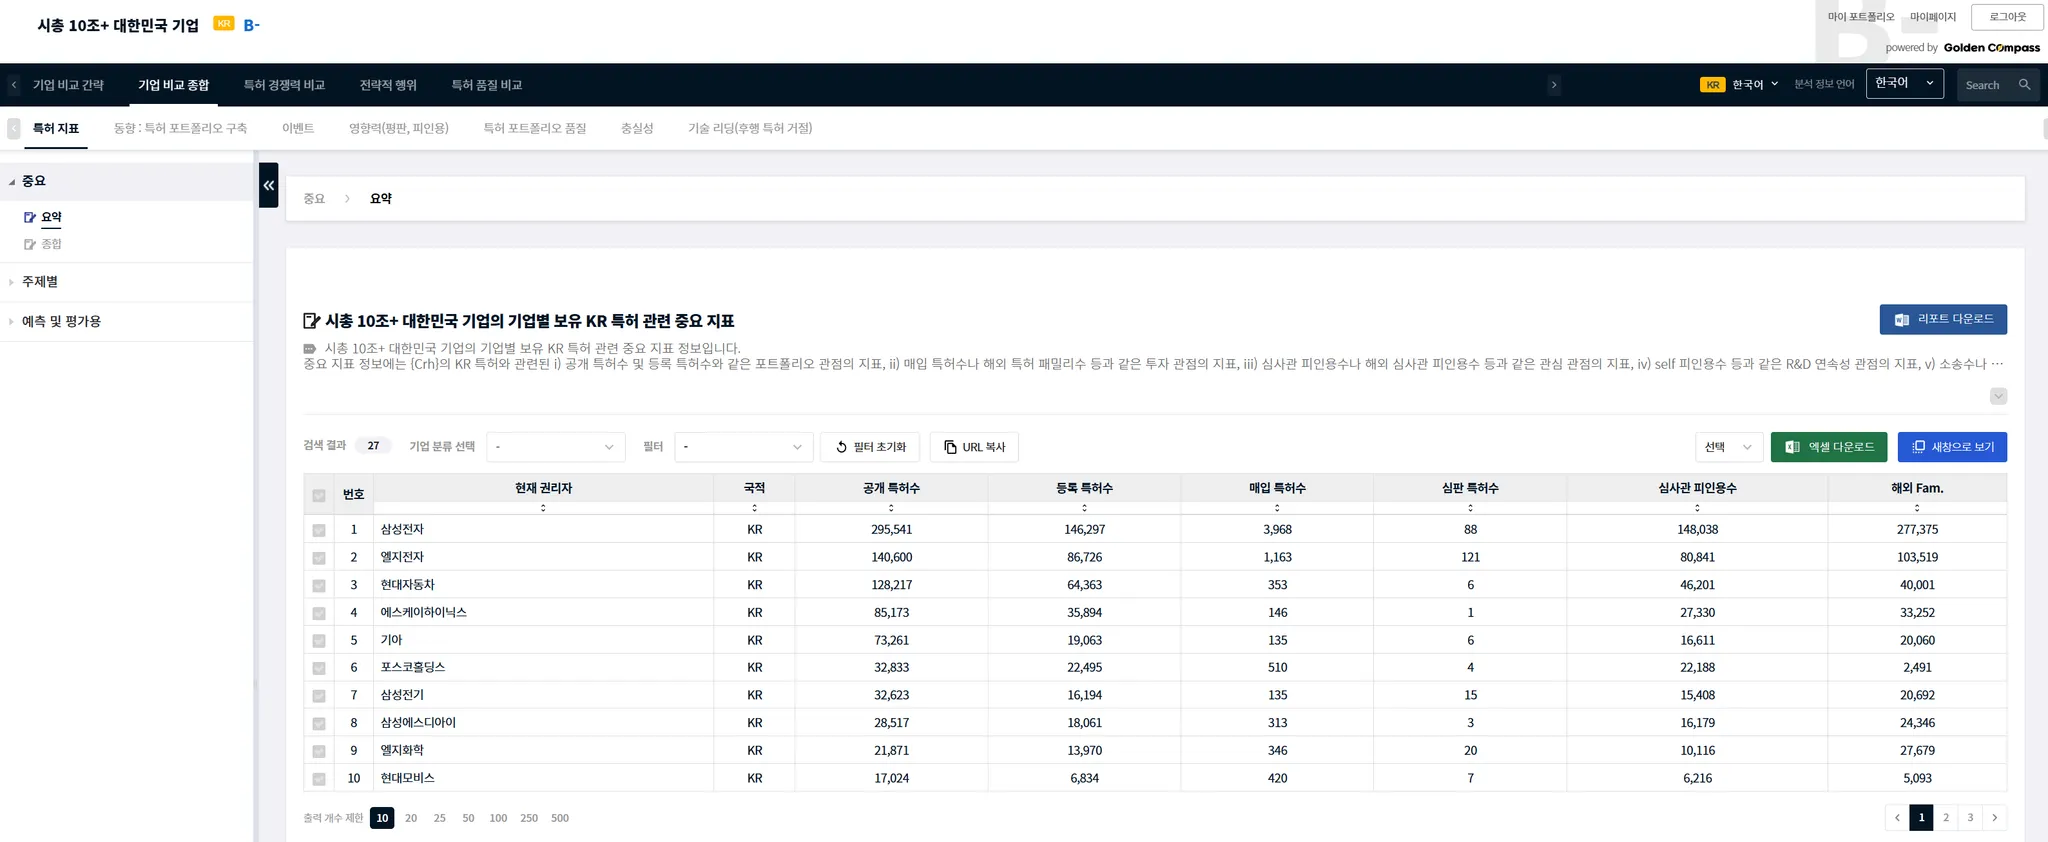Select 종합 in the sidebar
Screen dimensions: 2048x842
pos(51,244)
